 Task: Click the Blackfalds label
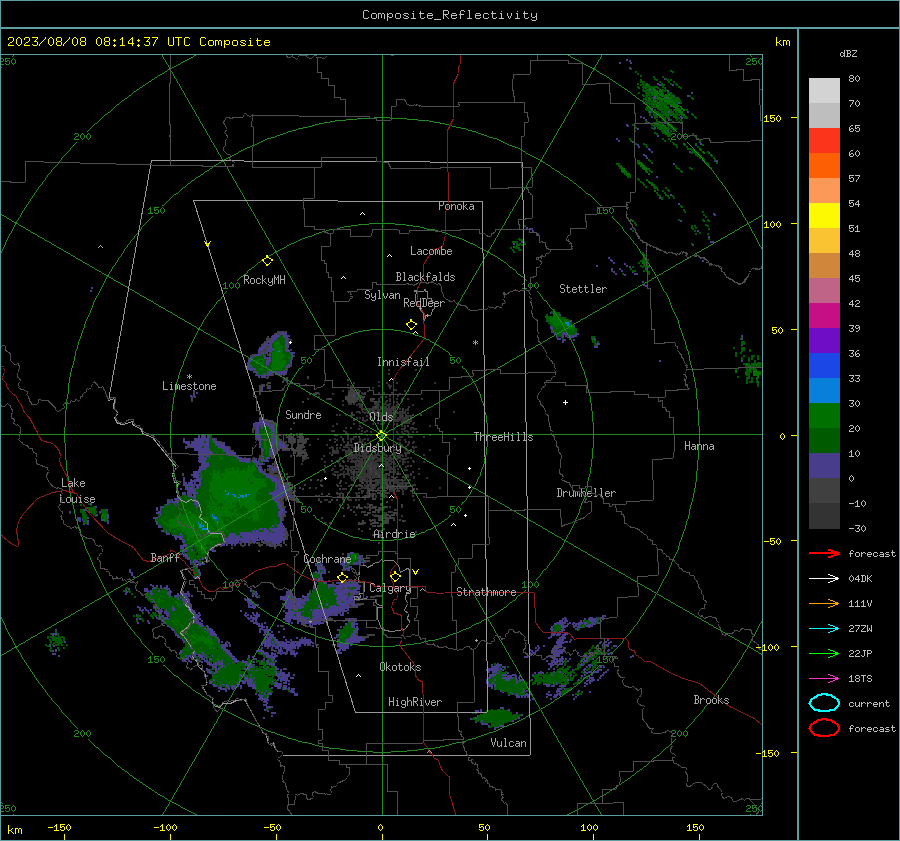coord(425,277)
